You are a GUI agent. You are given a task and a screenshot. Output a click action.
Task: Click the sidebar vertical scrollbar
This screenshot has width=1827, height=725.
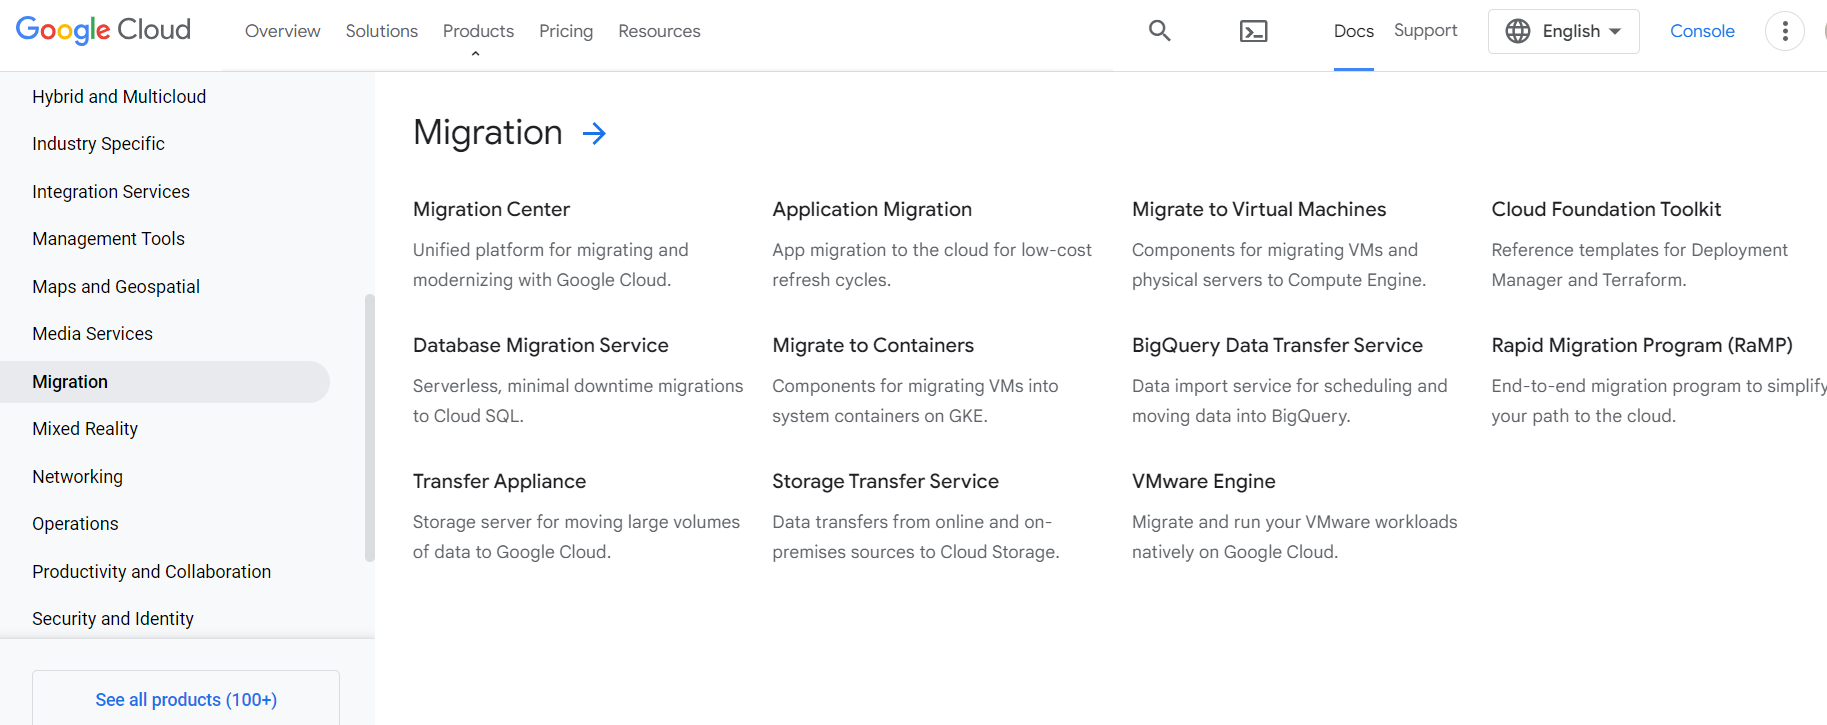[x=369, y=428]
